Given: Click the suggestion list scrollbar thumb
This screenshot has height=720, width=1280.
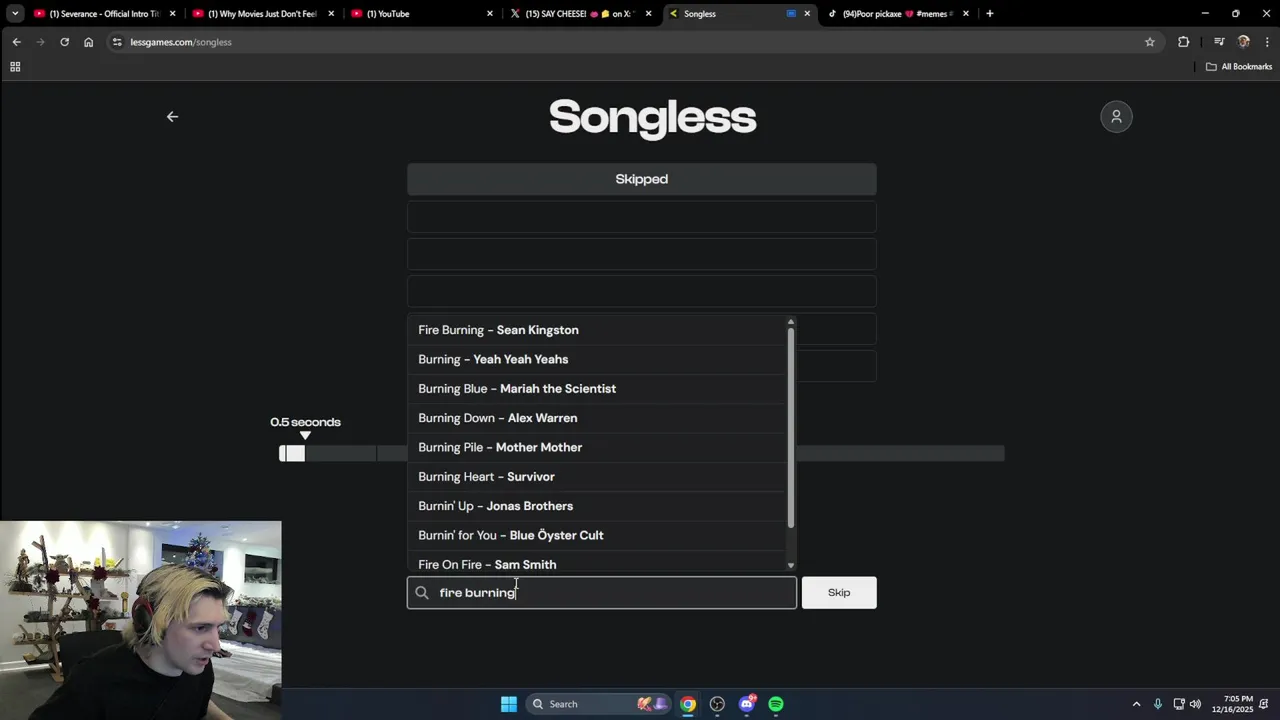Looking at the screenshot, I should (791, 428).
